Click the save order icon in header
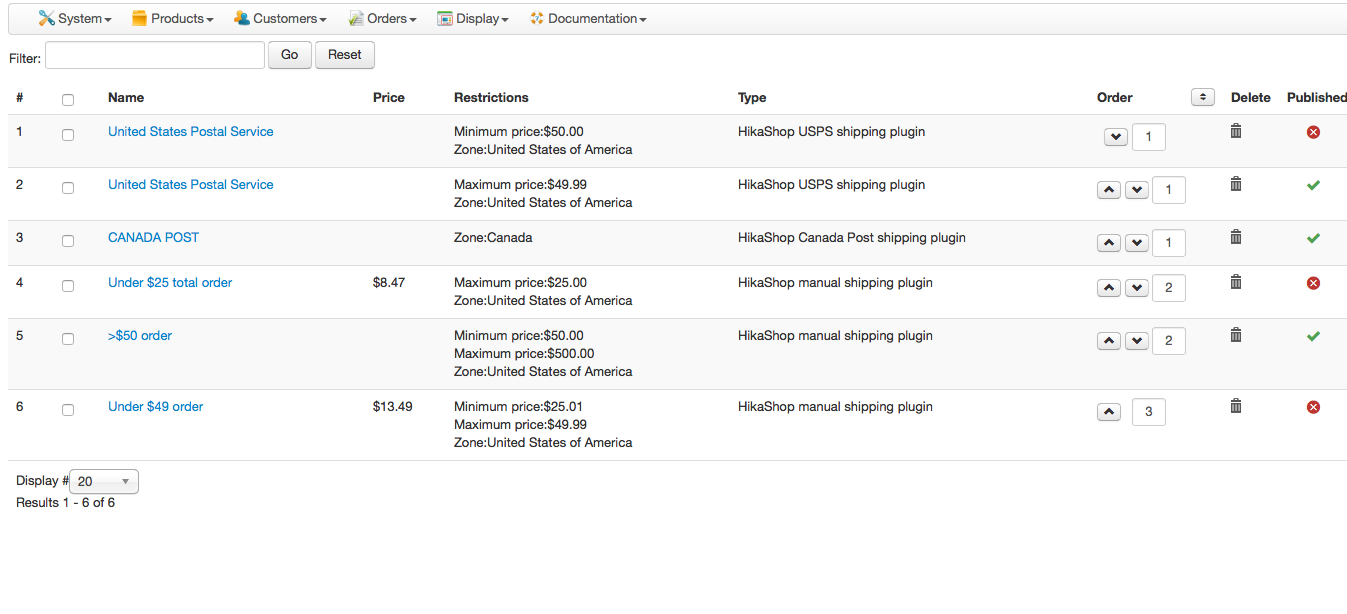Viewport: 1347px width, 614px height. tap(1203, 97)
